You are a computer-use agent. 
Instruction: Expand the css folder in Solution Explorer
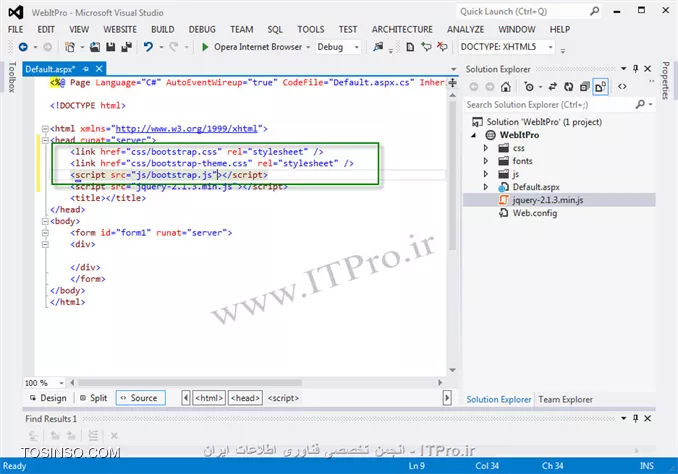[x=486, y=148]
